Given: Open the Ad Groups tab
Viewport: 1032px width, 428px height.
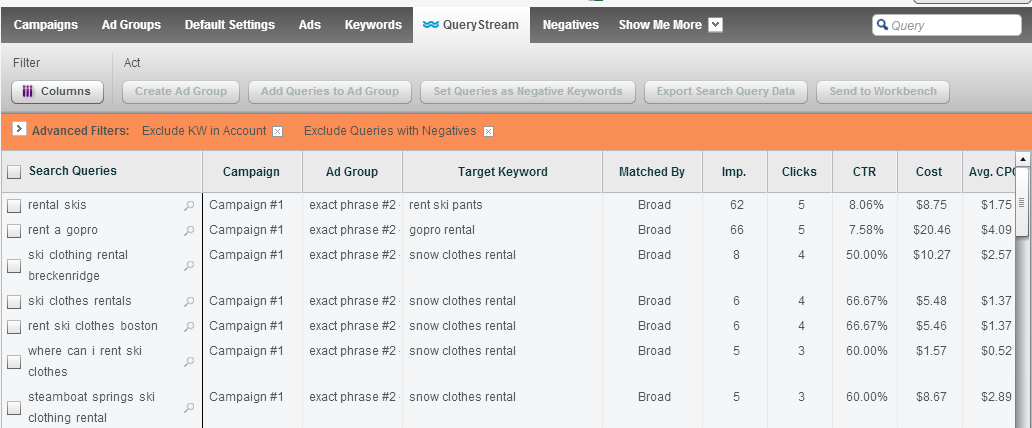Looking at the screenshot, I should click(x=131, y=25).
